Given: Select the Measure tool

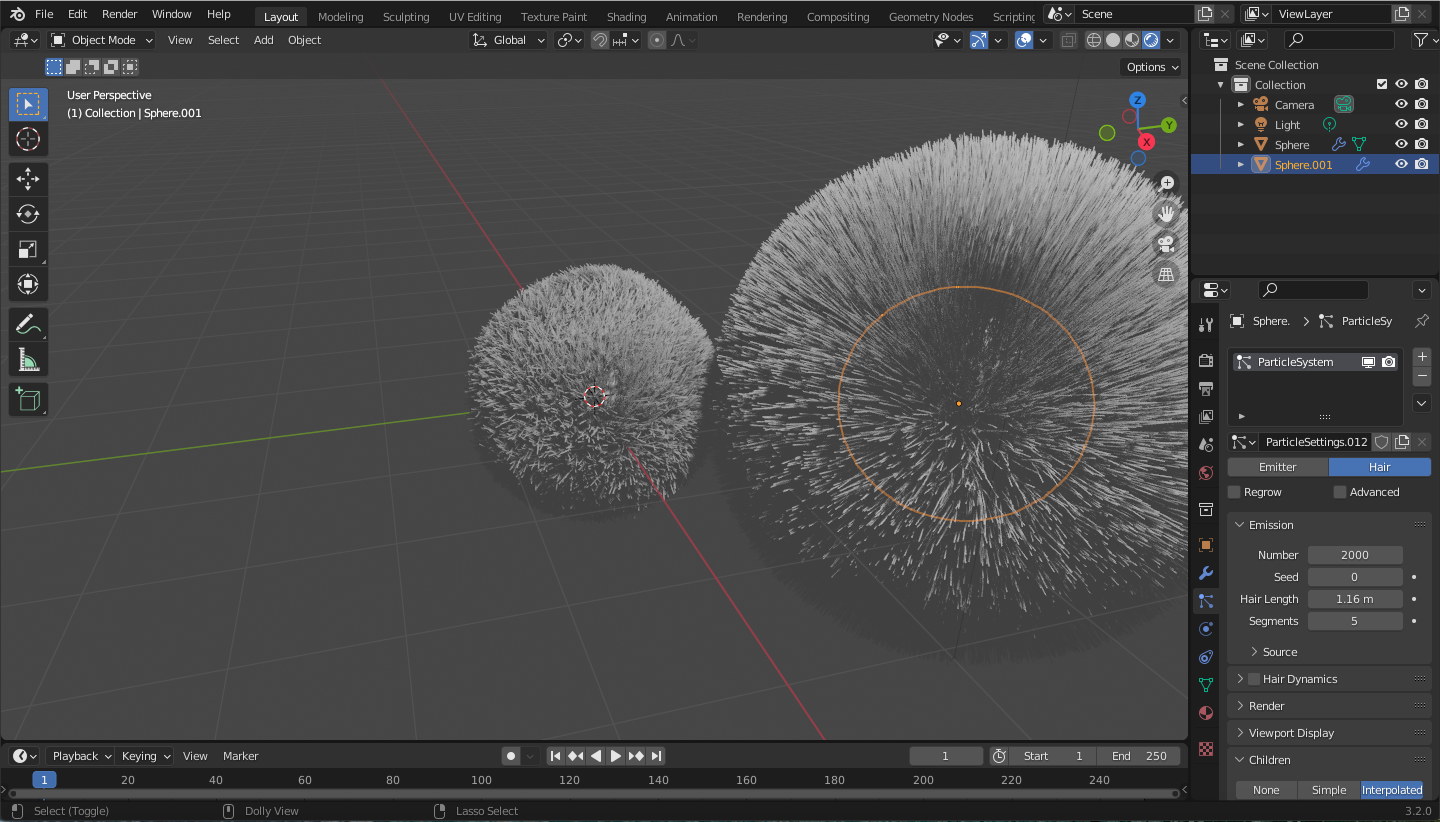Looking at the screenshot, I should [28, 359].
